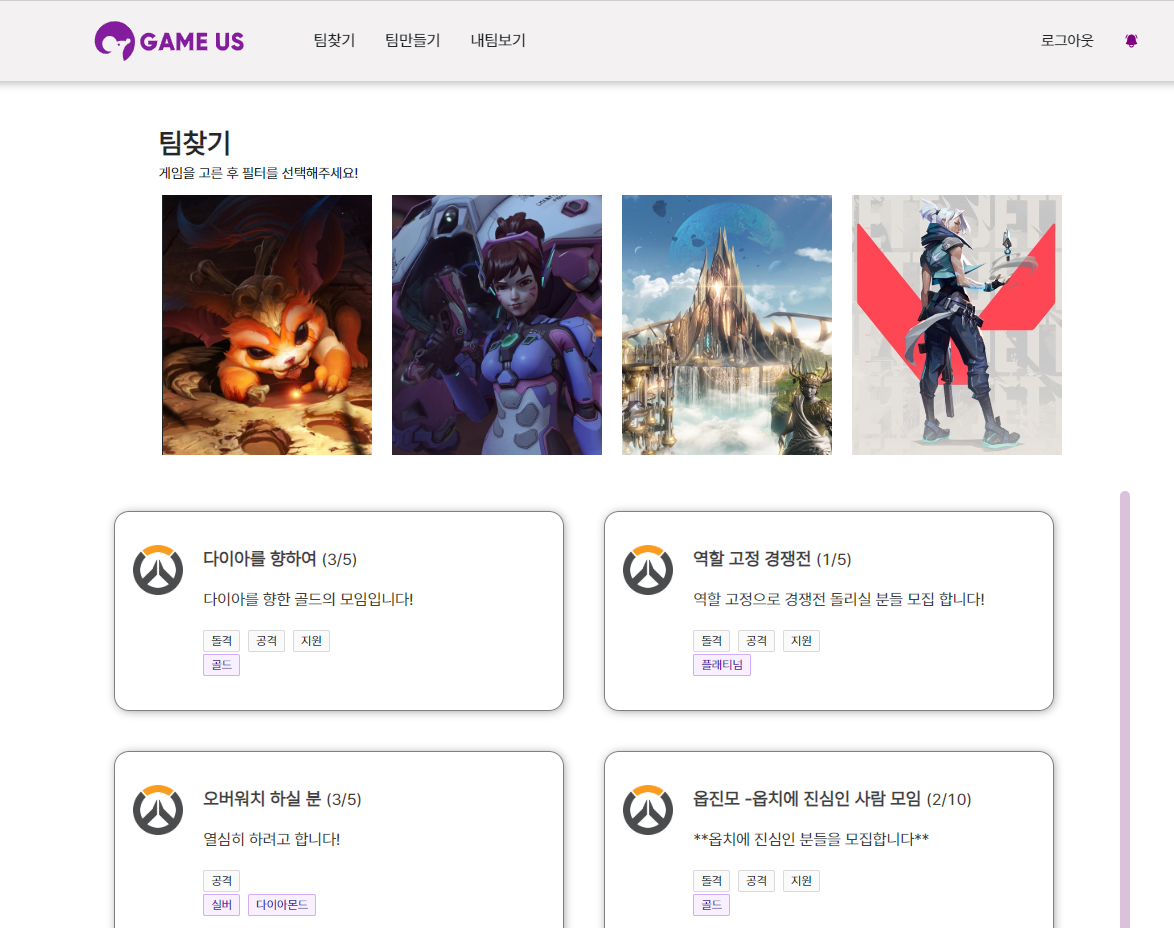The height and width of the screenshot is (928, 1174).
Task: Open the notification bell icon
Action: click(x=1131, y=40)
